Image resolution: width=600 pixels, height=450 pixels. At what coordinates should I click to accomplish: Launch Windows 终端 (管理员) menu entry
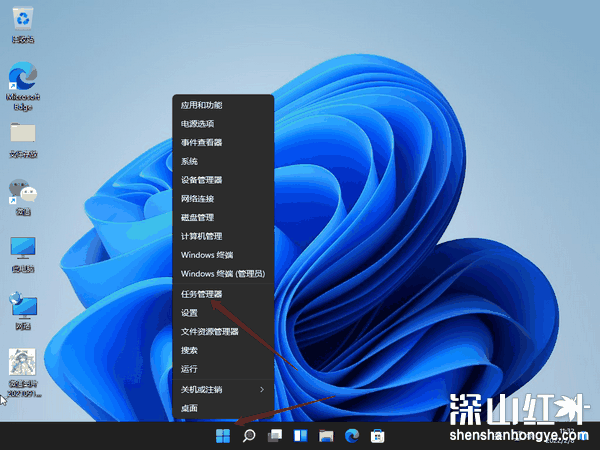pos(223,274)
